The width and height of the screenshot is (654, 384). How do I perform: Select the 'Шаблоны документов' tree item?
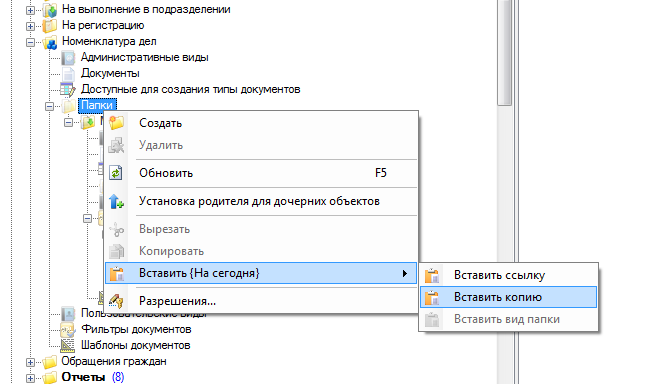136,345
